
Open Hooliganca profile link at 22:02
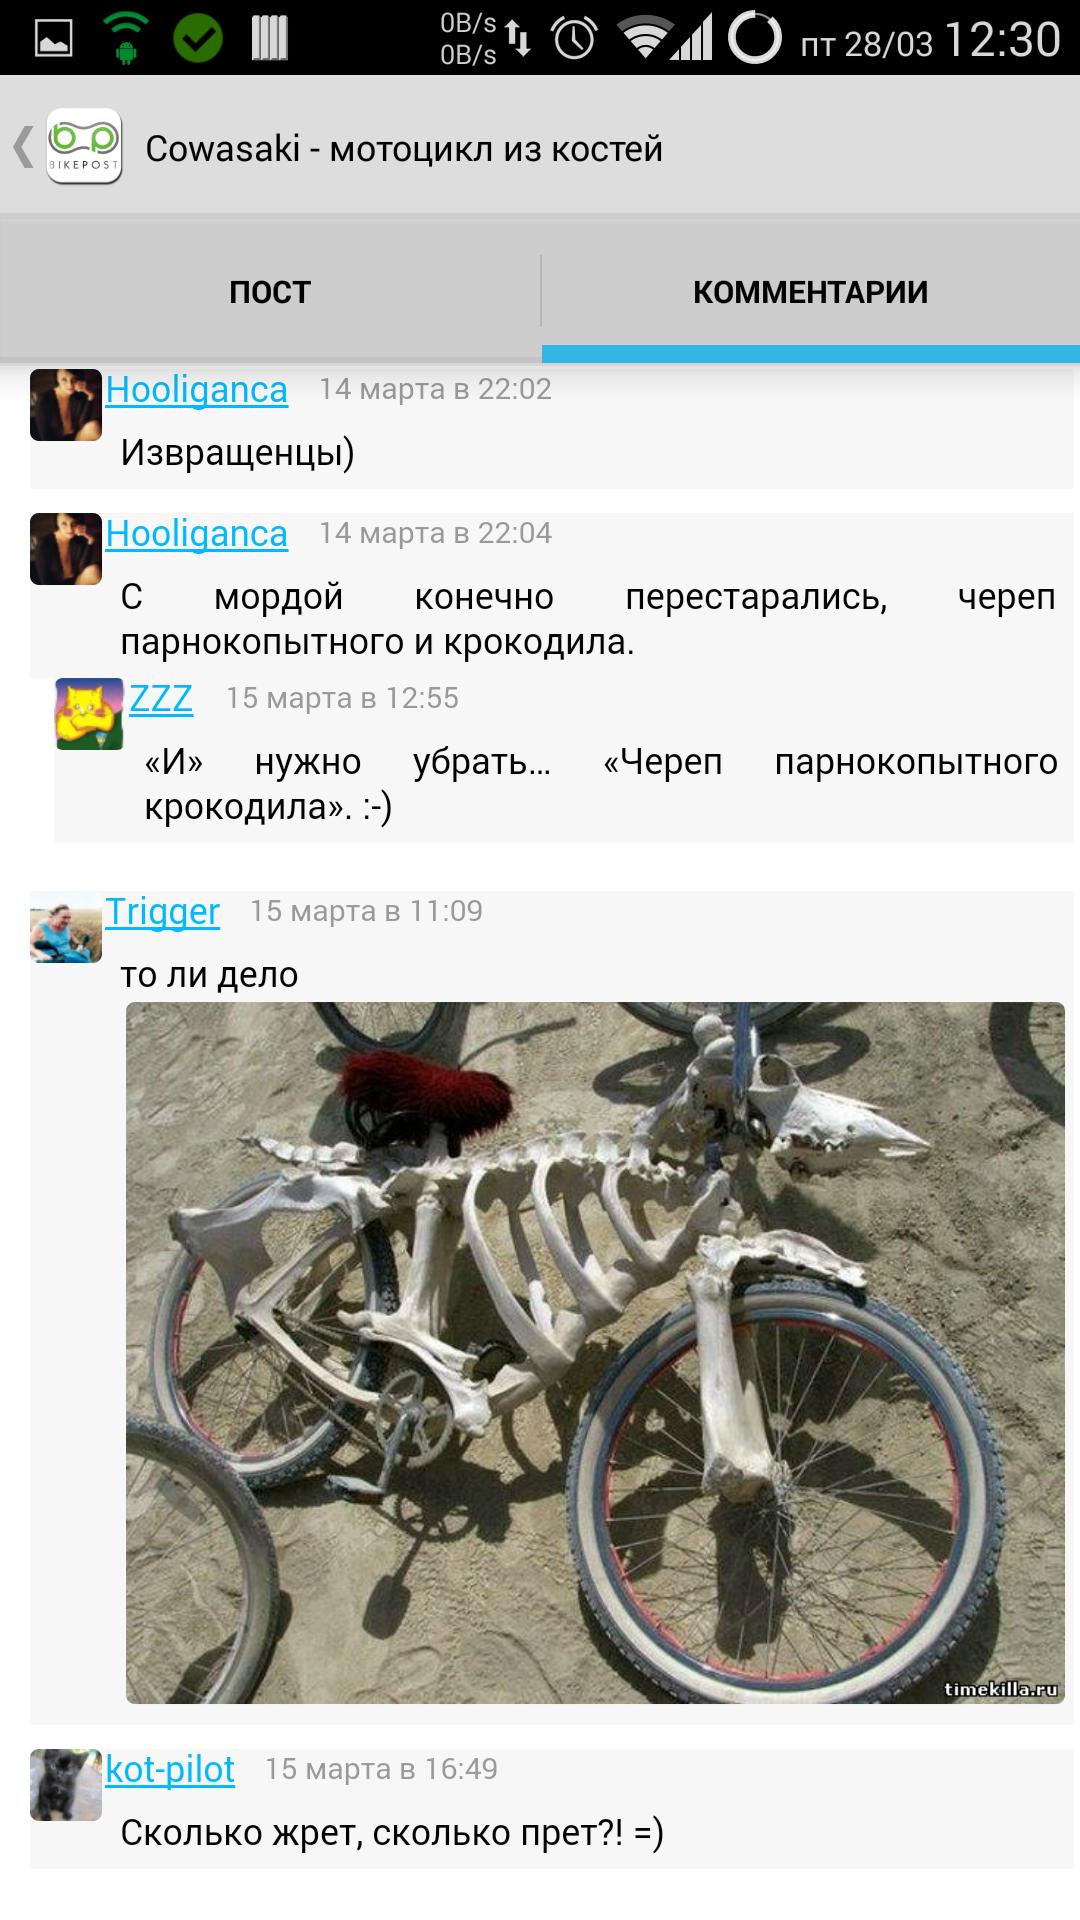click(x=197, y=390)
